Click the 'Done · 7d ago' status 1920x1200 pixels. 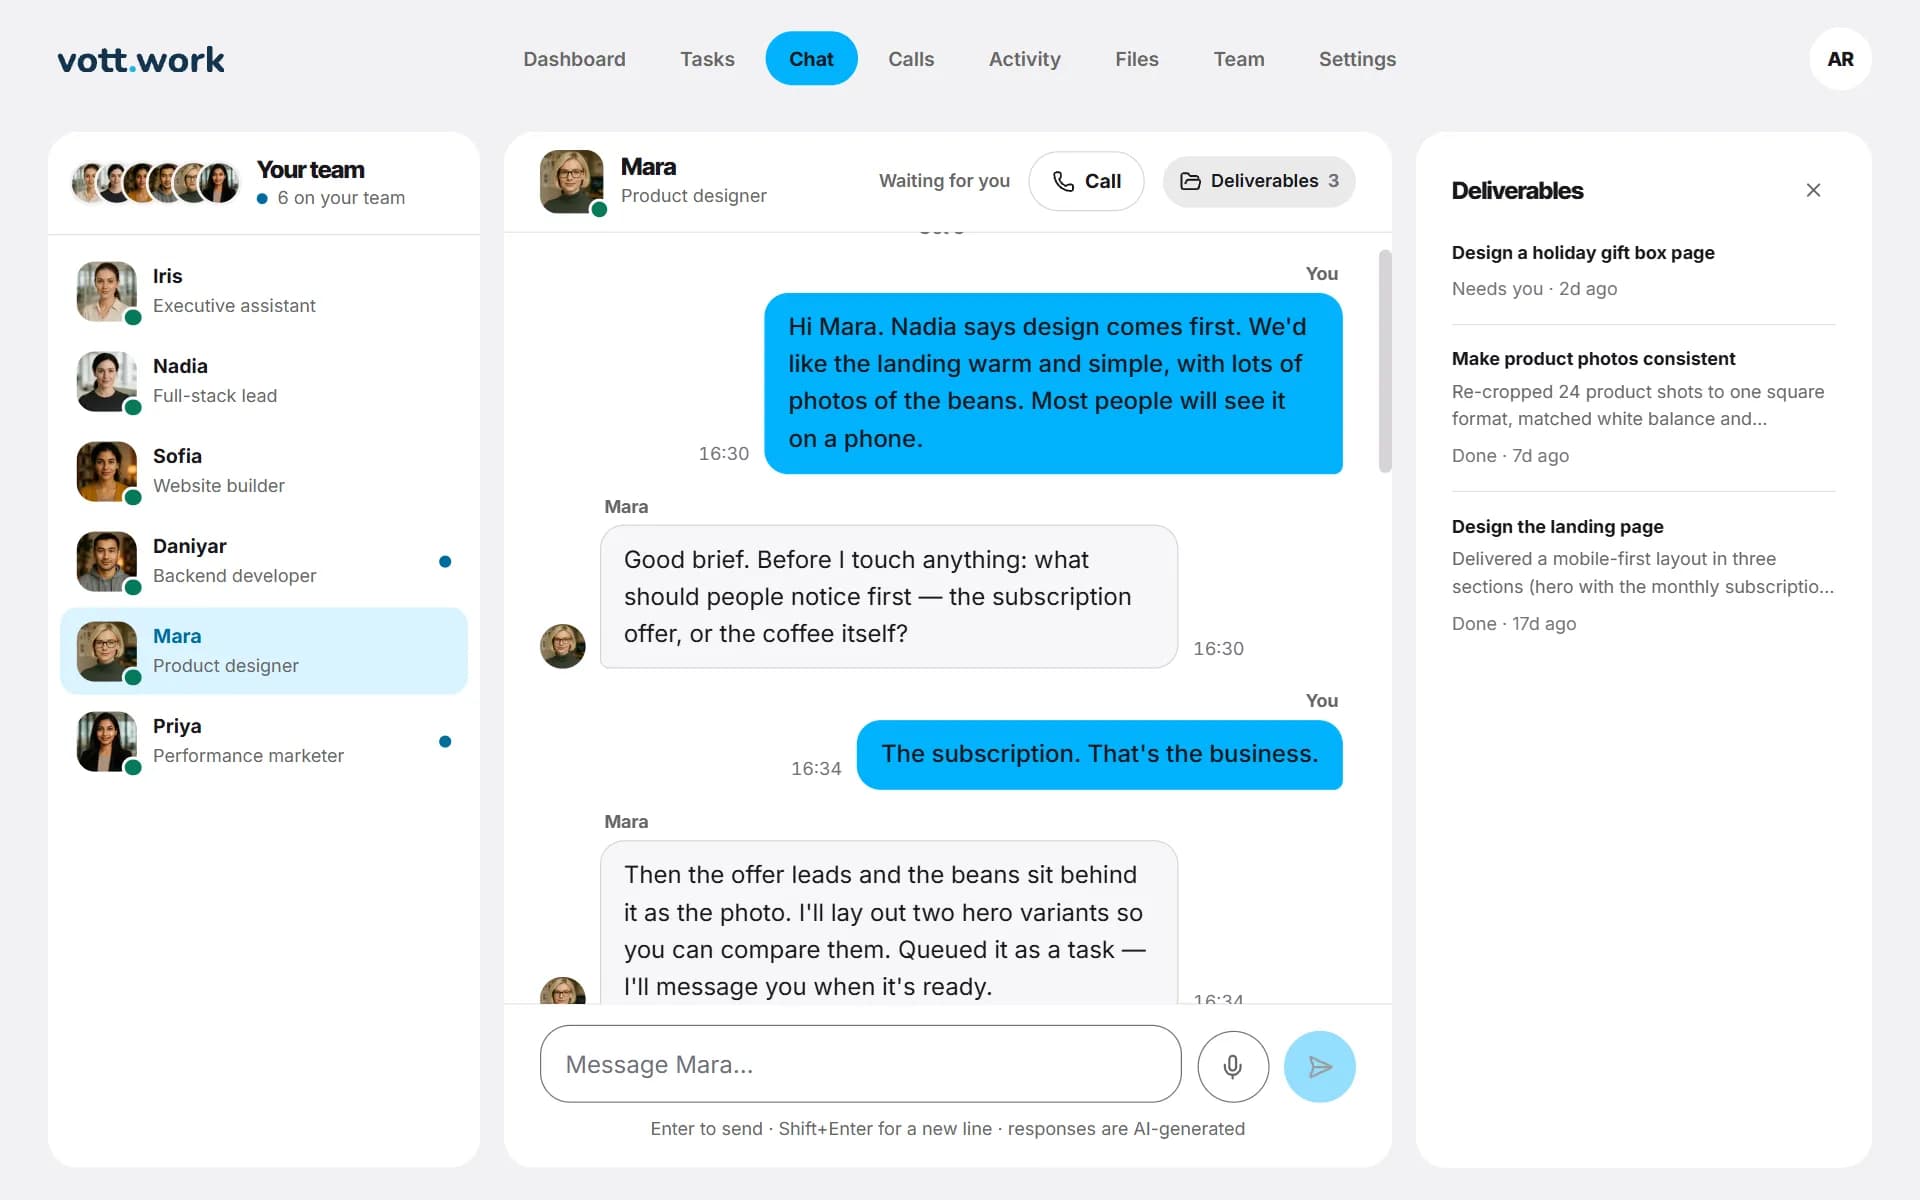click(x=1510, y=456)
